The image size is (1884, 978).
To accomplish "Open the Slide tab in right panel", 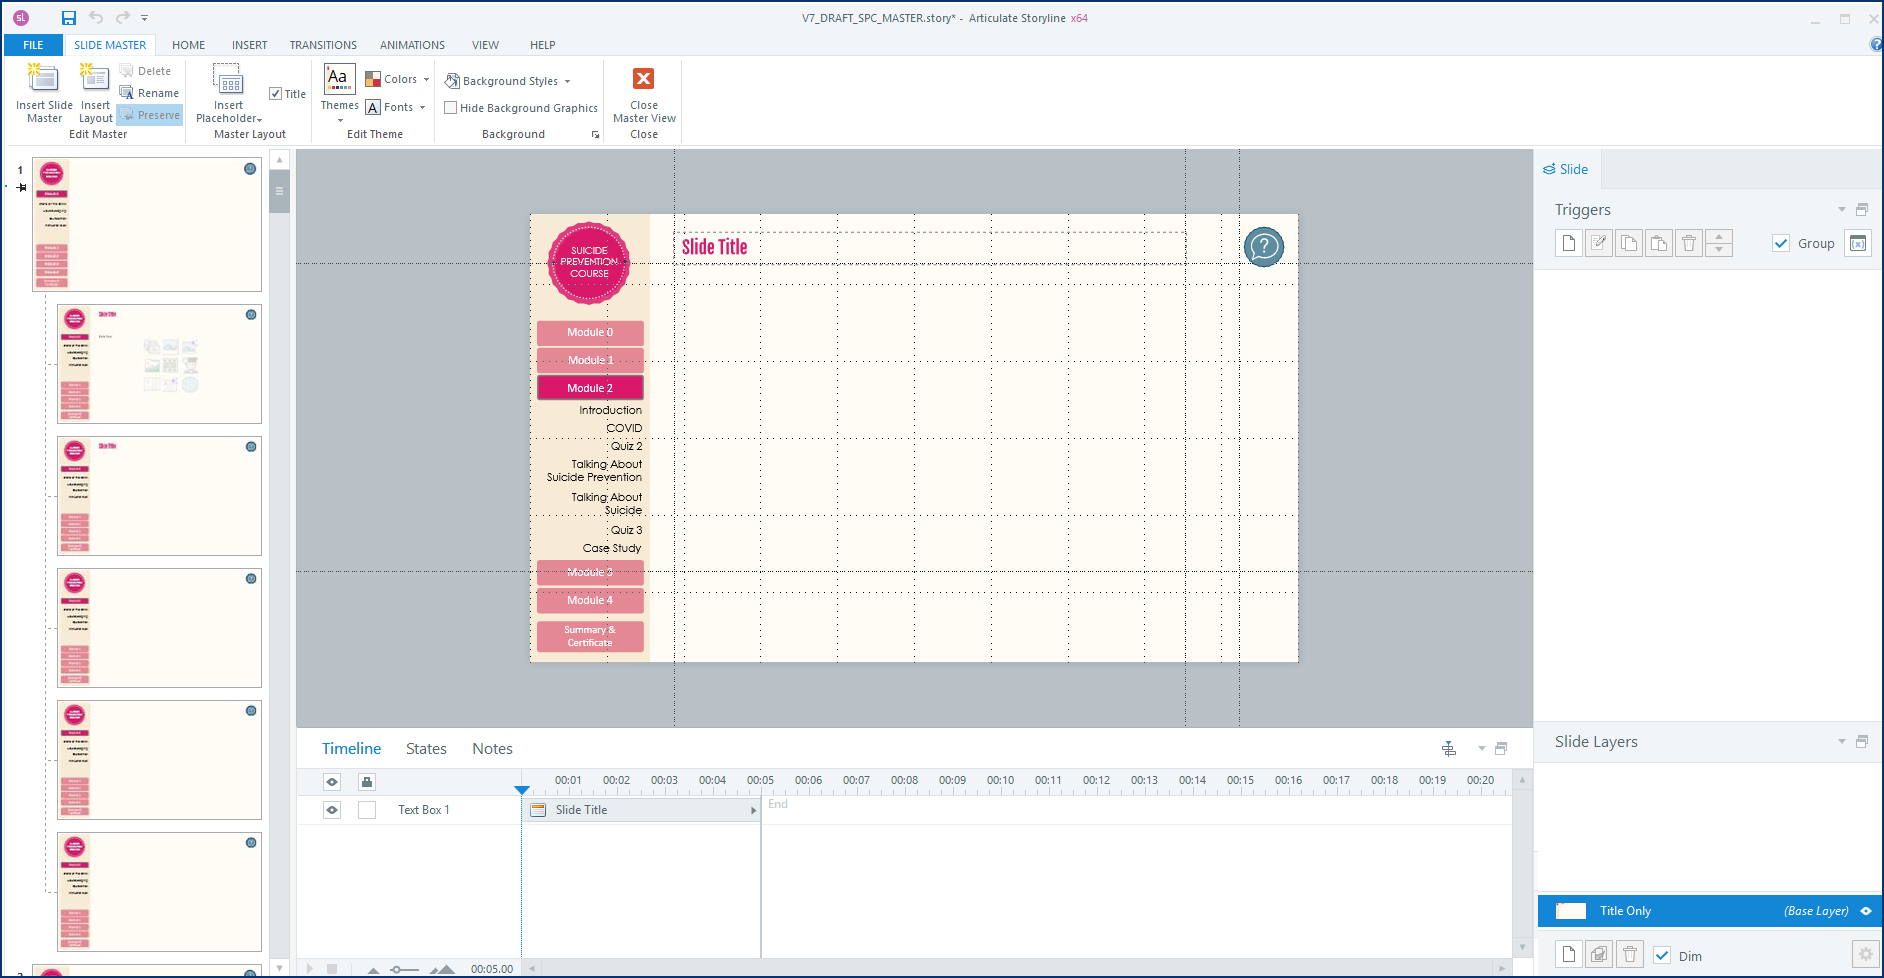I will [1566, 169].
